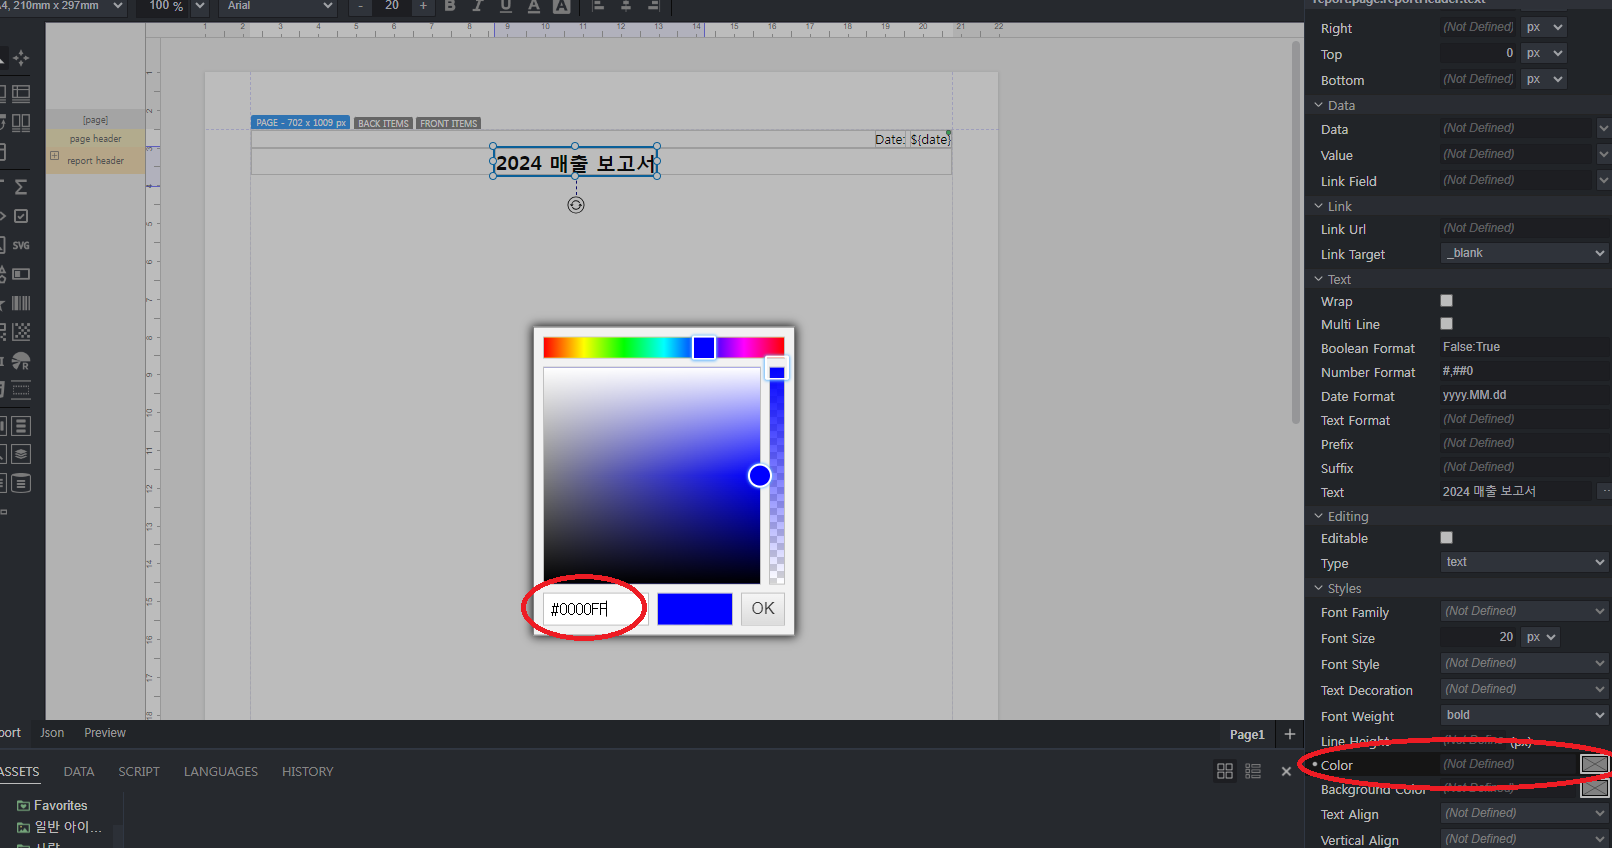The width and height of the screenshot is (1612, 848).
Task: Switch assets to grid view
Action: click(1225, 771)
